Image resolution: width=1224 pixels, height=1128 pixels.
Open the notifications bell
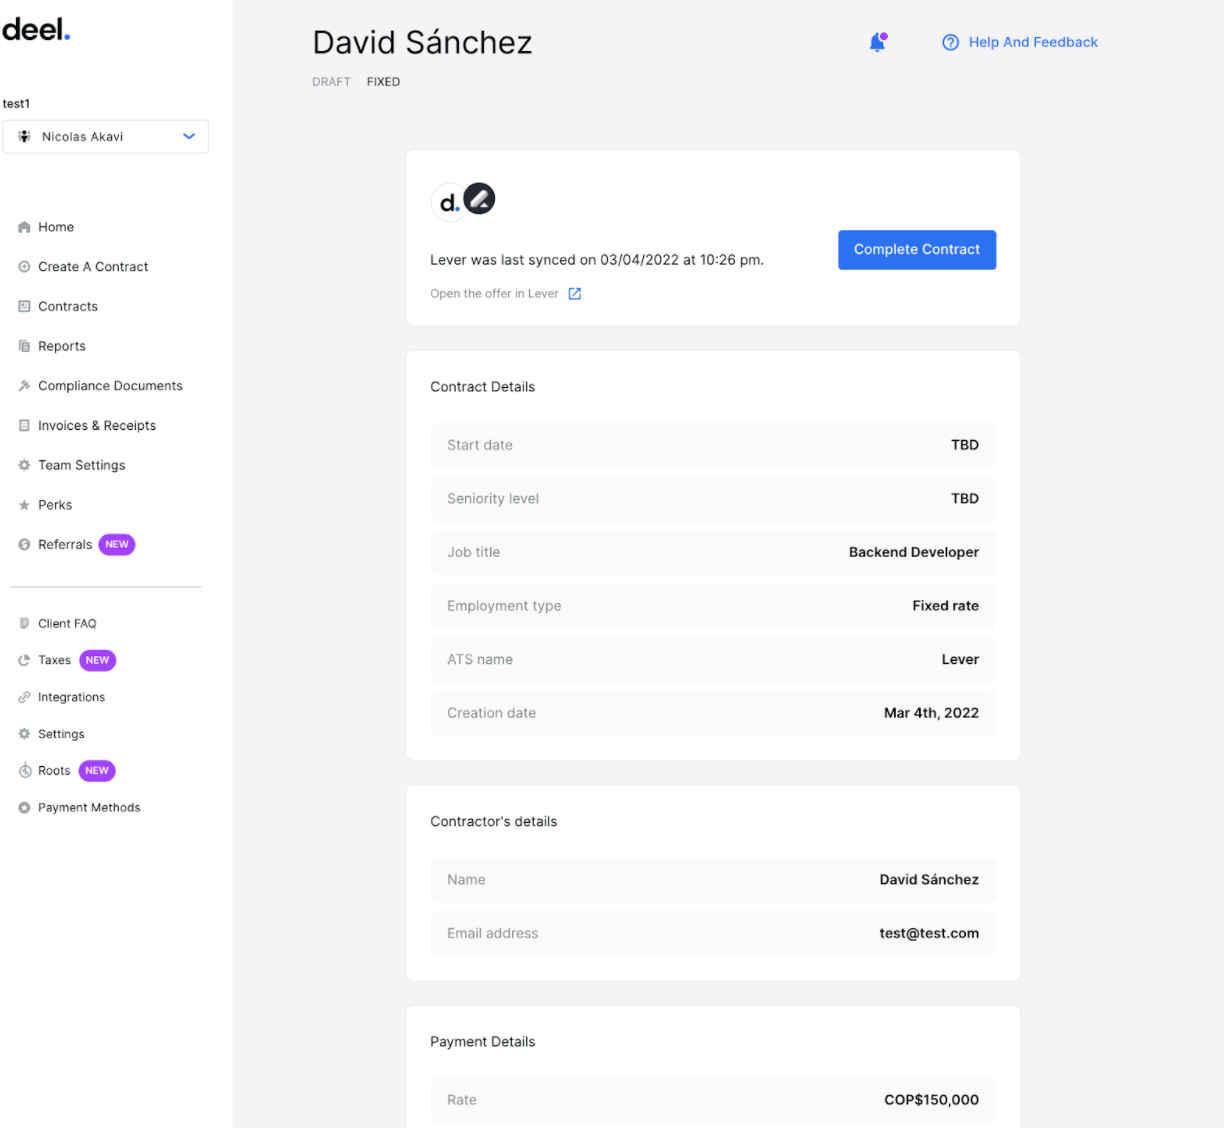(x=877, y=42)
